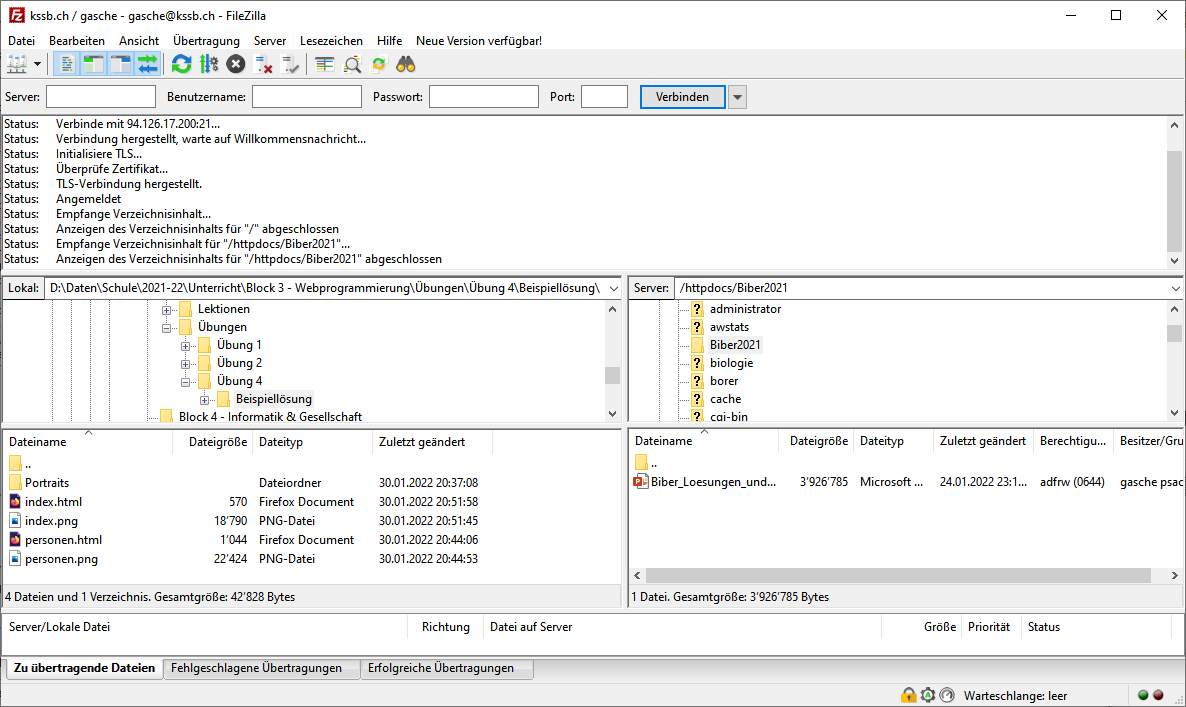1186x707 pixels.
Task: Open the directory listing filters dialog
Action: (x=324, y=65)
